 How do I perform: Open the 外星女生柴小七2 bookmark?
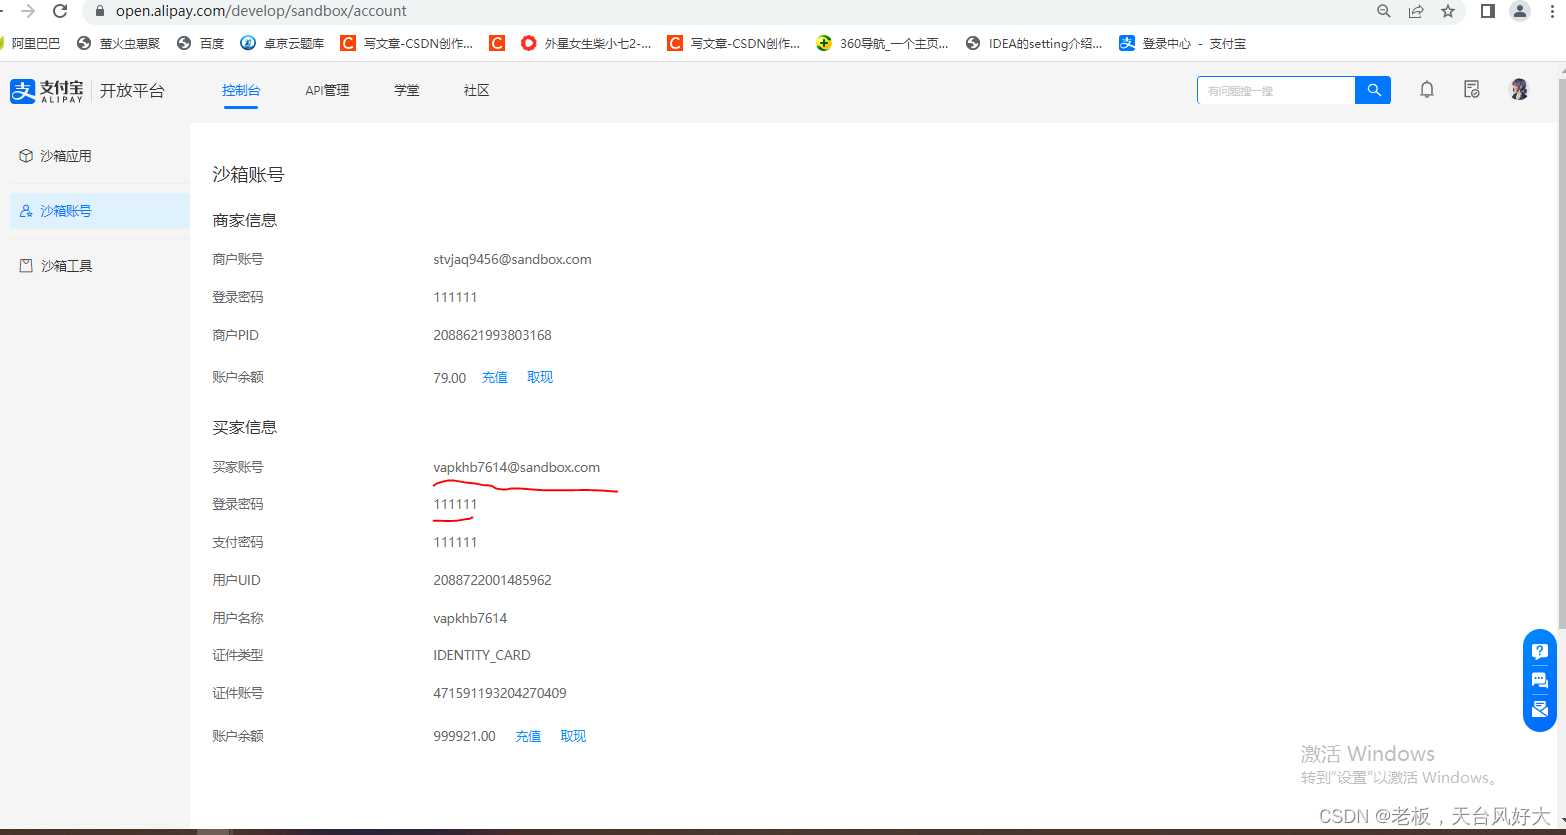pyautogui.click(x=587, y=43)
